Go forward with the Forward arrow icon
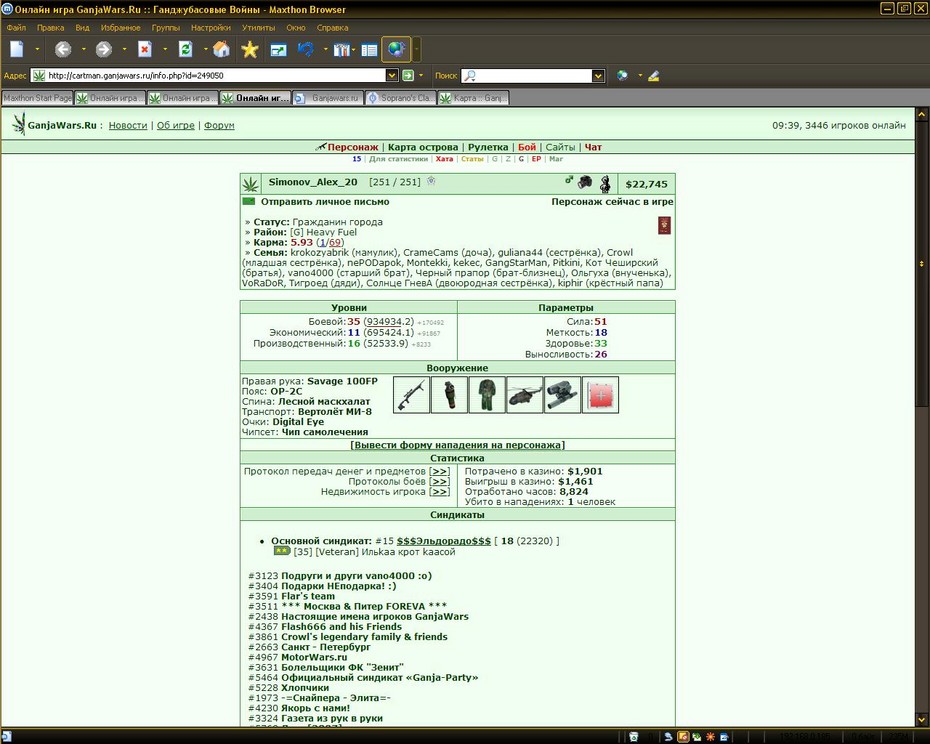The height and width of the screenshot is (744, 930). (x=104, y=49)
